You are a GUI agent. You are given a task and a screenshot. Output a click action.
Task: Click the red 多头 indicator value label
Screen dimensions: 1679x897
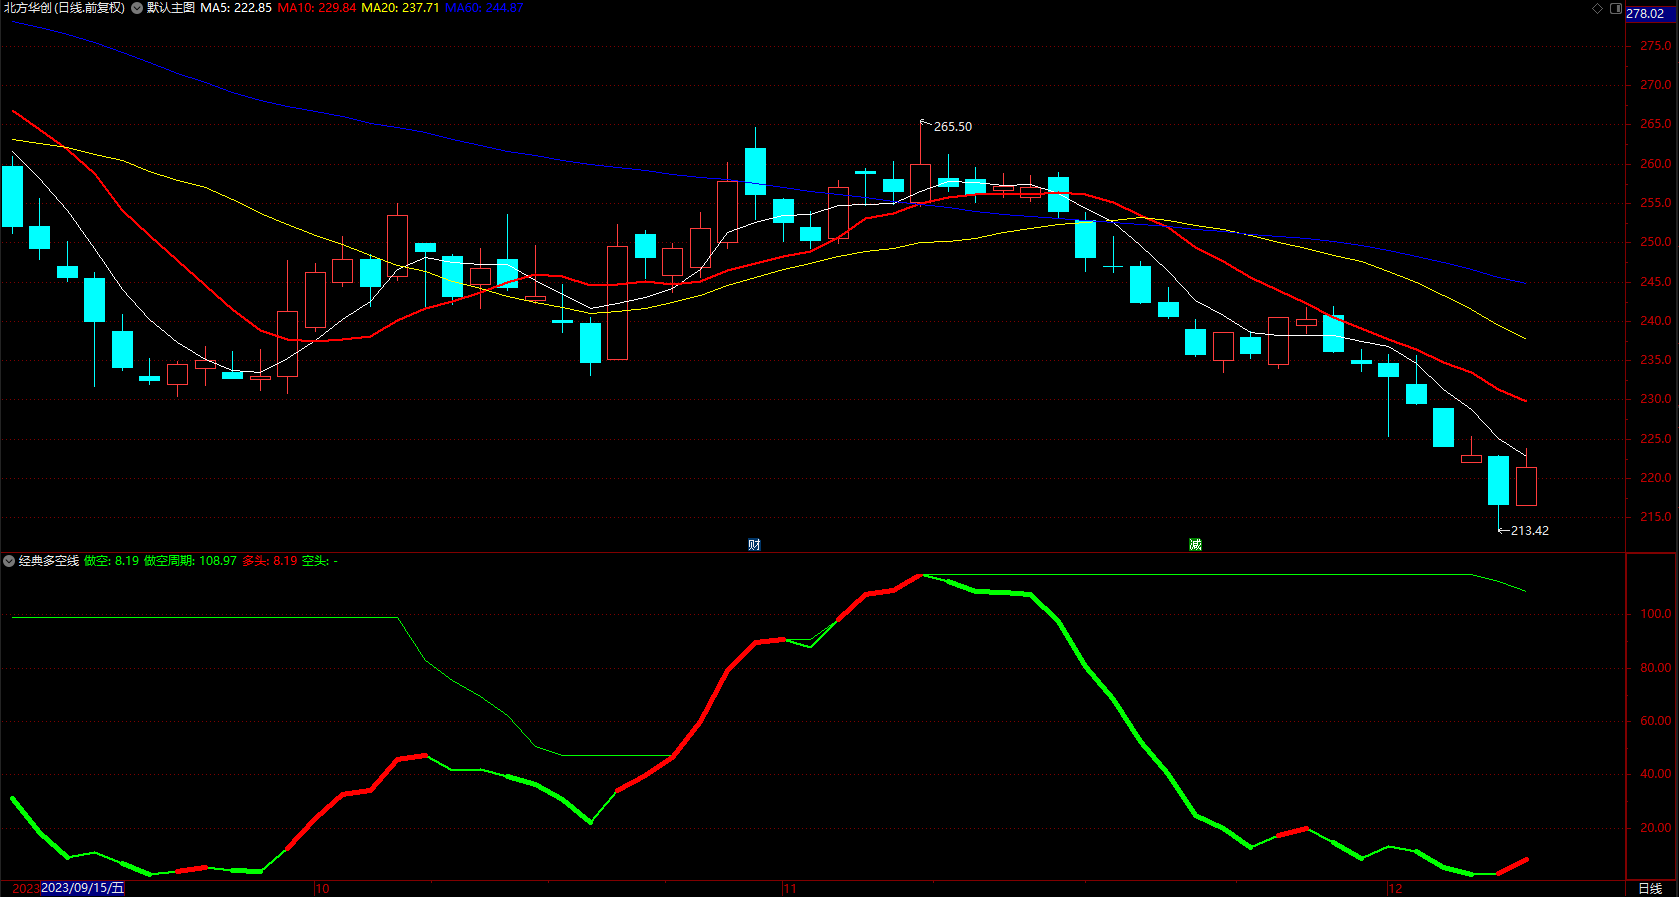270,561
